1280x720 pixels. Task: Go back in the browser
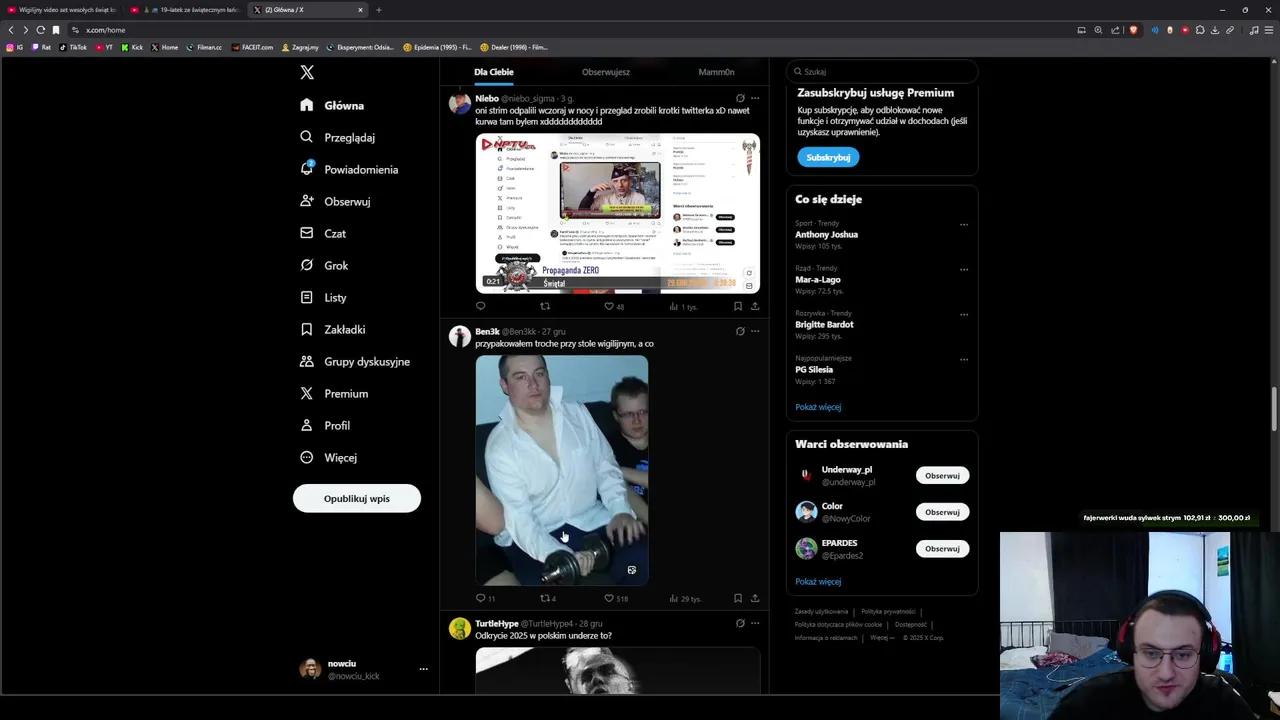[11, 30]
